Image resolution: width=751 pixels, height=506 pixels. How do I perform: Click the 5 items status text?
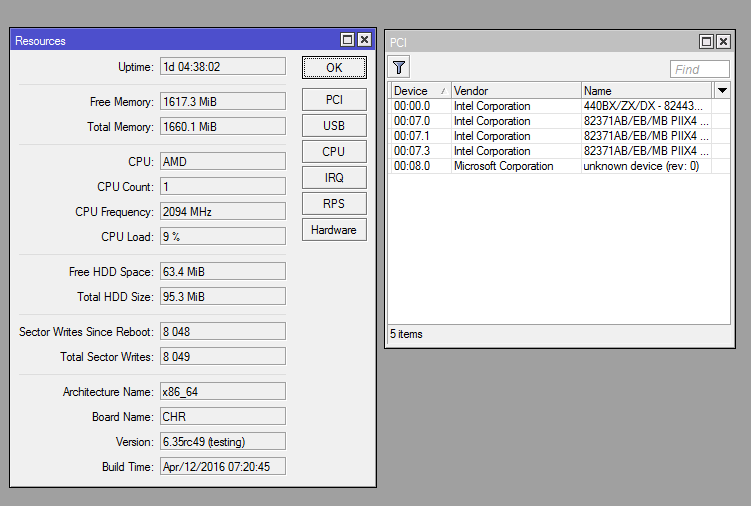(x=406, y=334)
